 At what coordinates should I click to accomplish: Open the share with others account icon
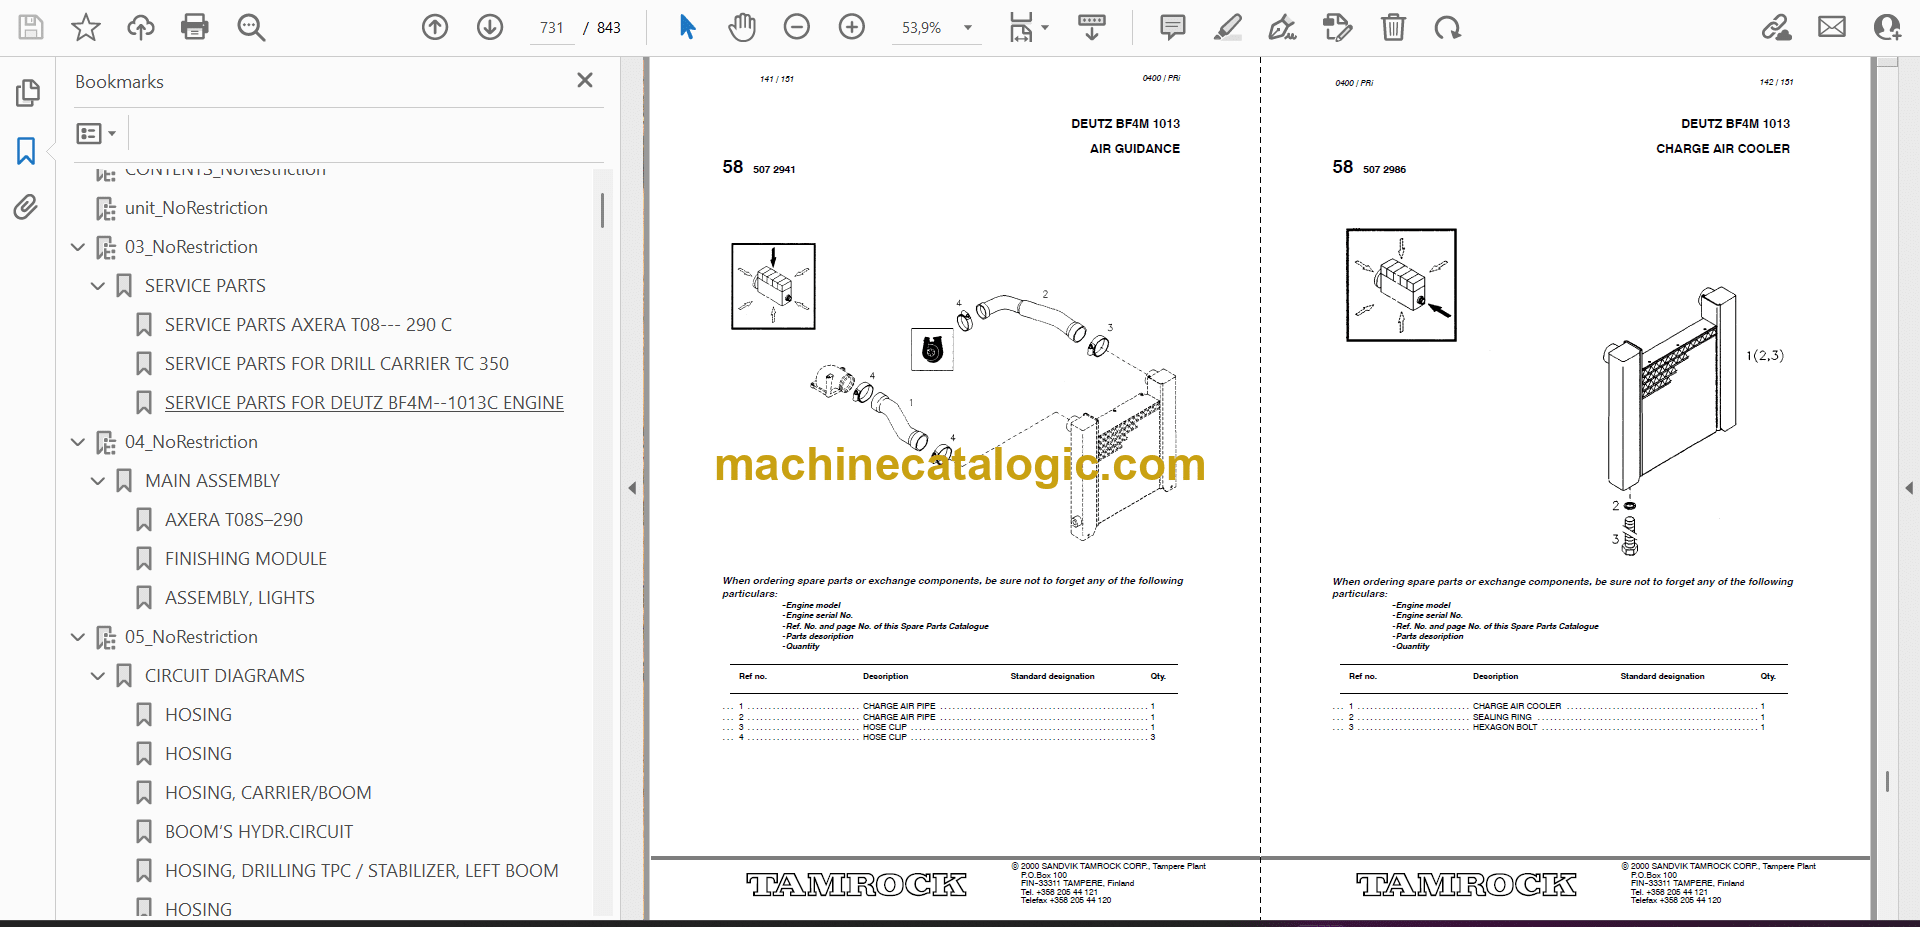(x=1887, y=27)
